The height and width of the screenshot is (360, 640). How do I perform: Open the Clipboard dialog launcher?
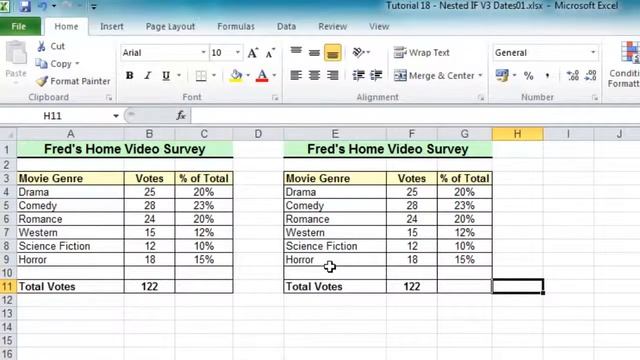tap(109, 98)
